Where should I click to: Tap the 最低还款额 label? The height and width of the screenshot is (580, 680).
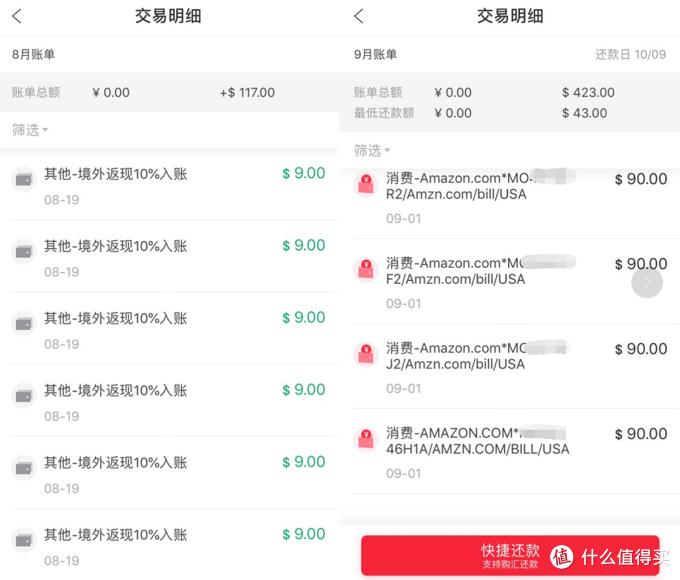click(x=384, y=113)
